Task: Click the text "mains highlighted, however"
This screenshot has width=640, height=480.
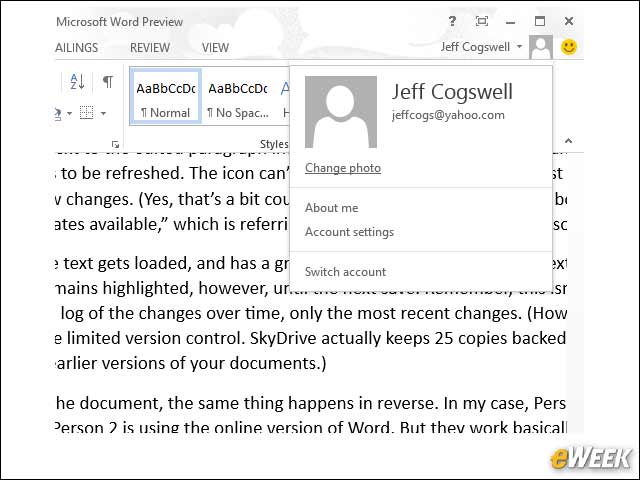Action: [x=162, y=288]
